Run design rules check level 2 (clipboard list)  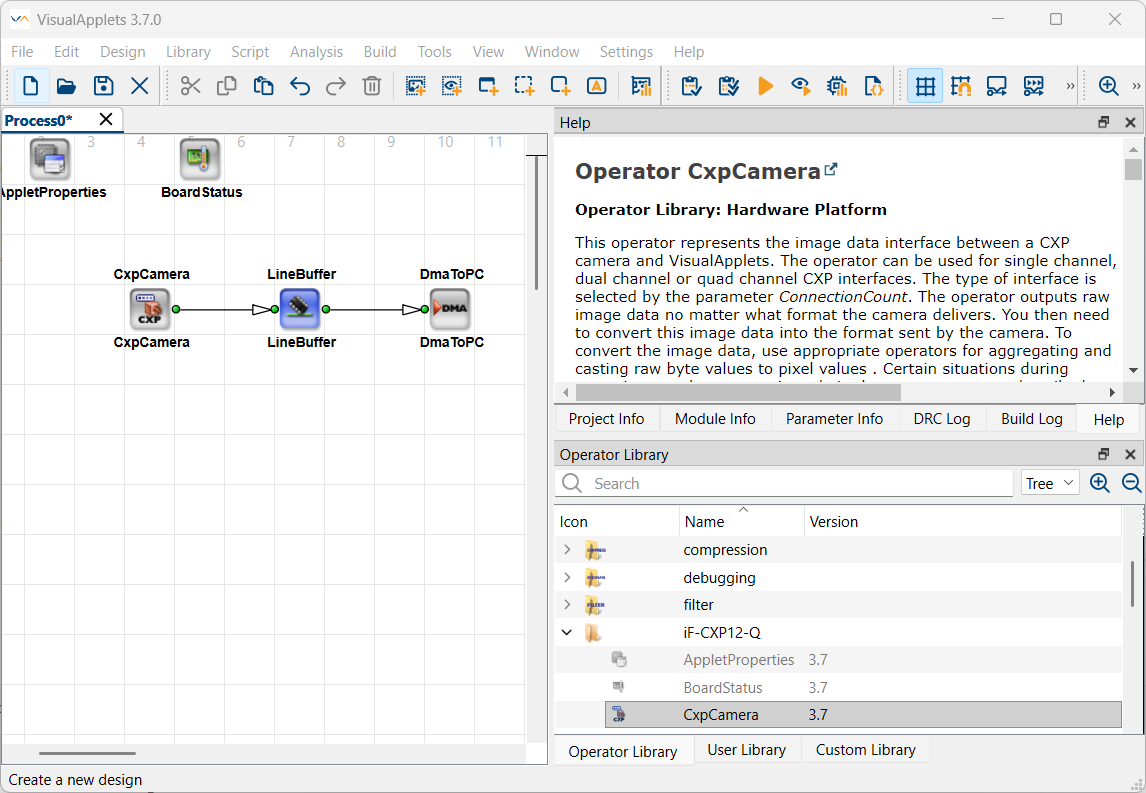point(728,86)
